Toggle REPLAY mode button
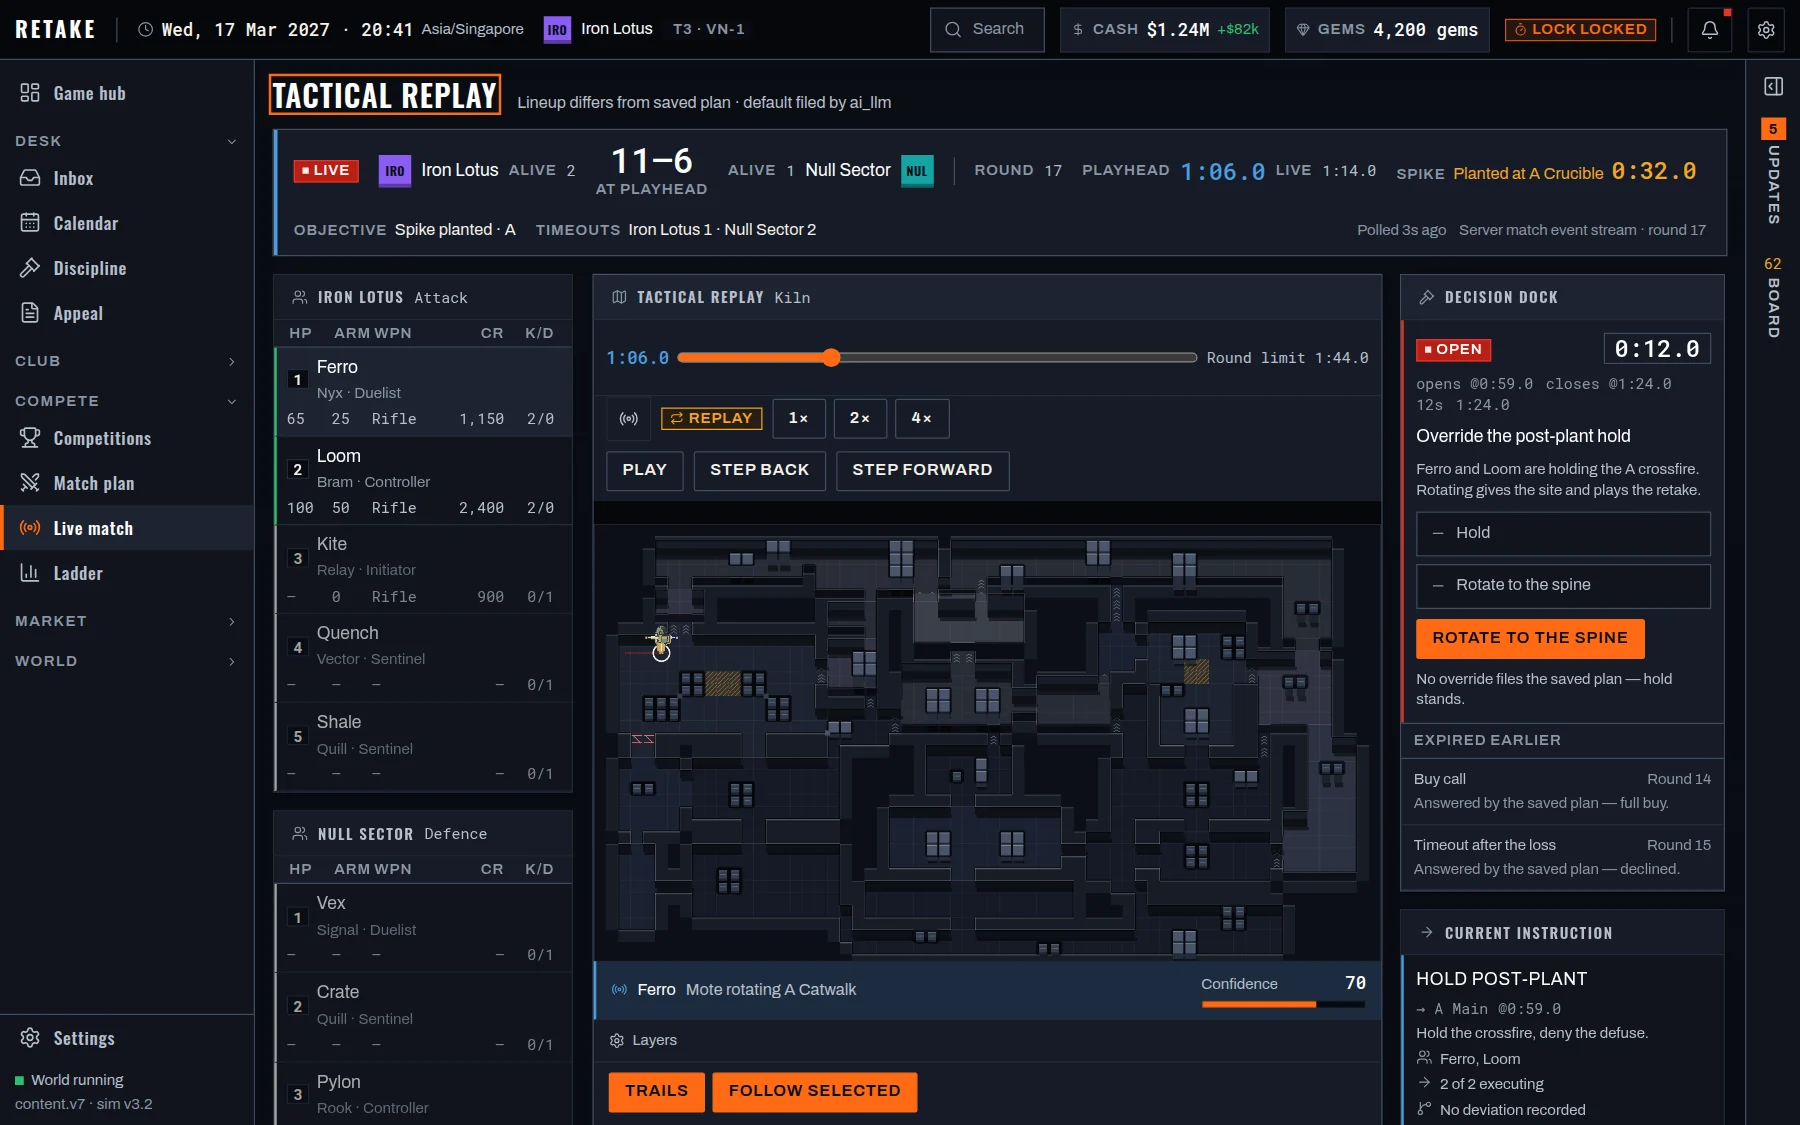The width and height of the screenshot is (1800, 1125). (x=711, y=418)
